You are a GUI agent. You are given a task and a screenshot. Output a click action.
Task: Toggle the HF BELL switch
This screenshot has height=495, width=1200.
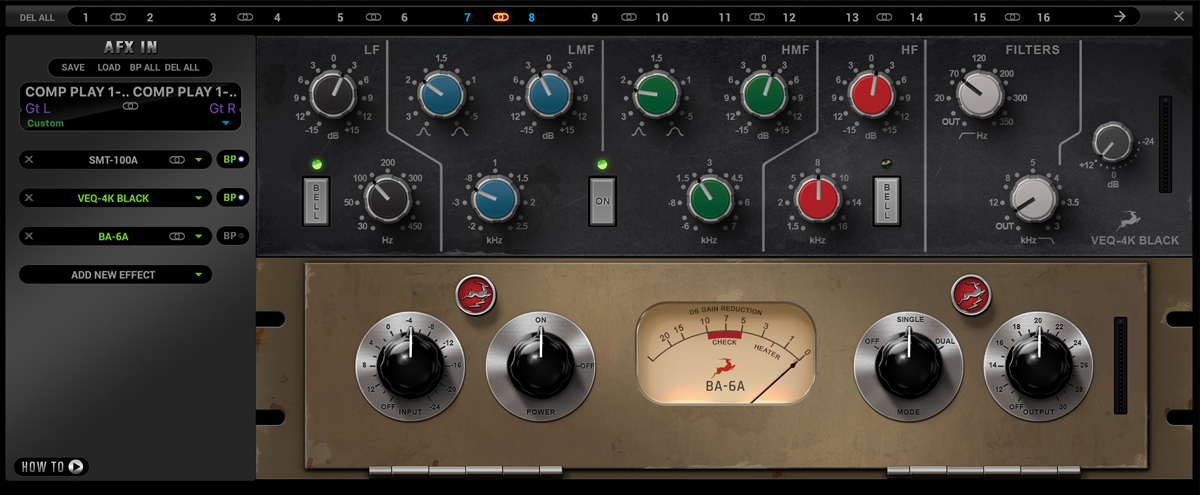pyautogui.click(x=886, y=200)
